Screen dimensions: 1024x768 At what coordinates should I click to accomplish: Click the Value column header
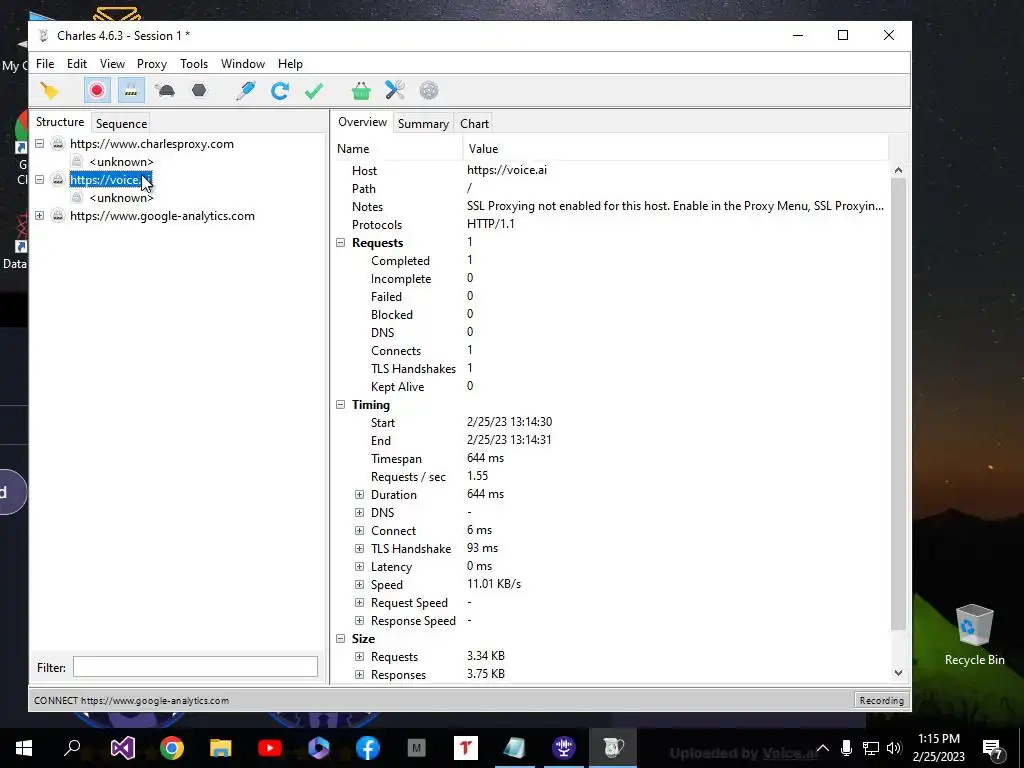pos(675,149)
